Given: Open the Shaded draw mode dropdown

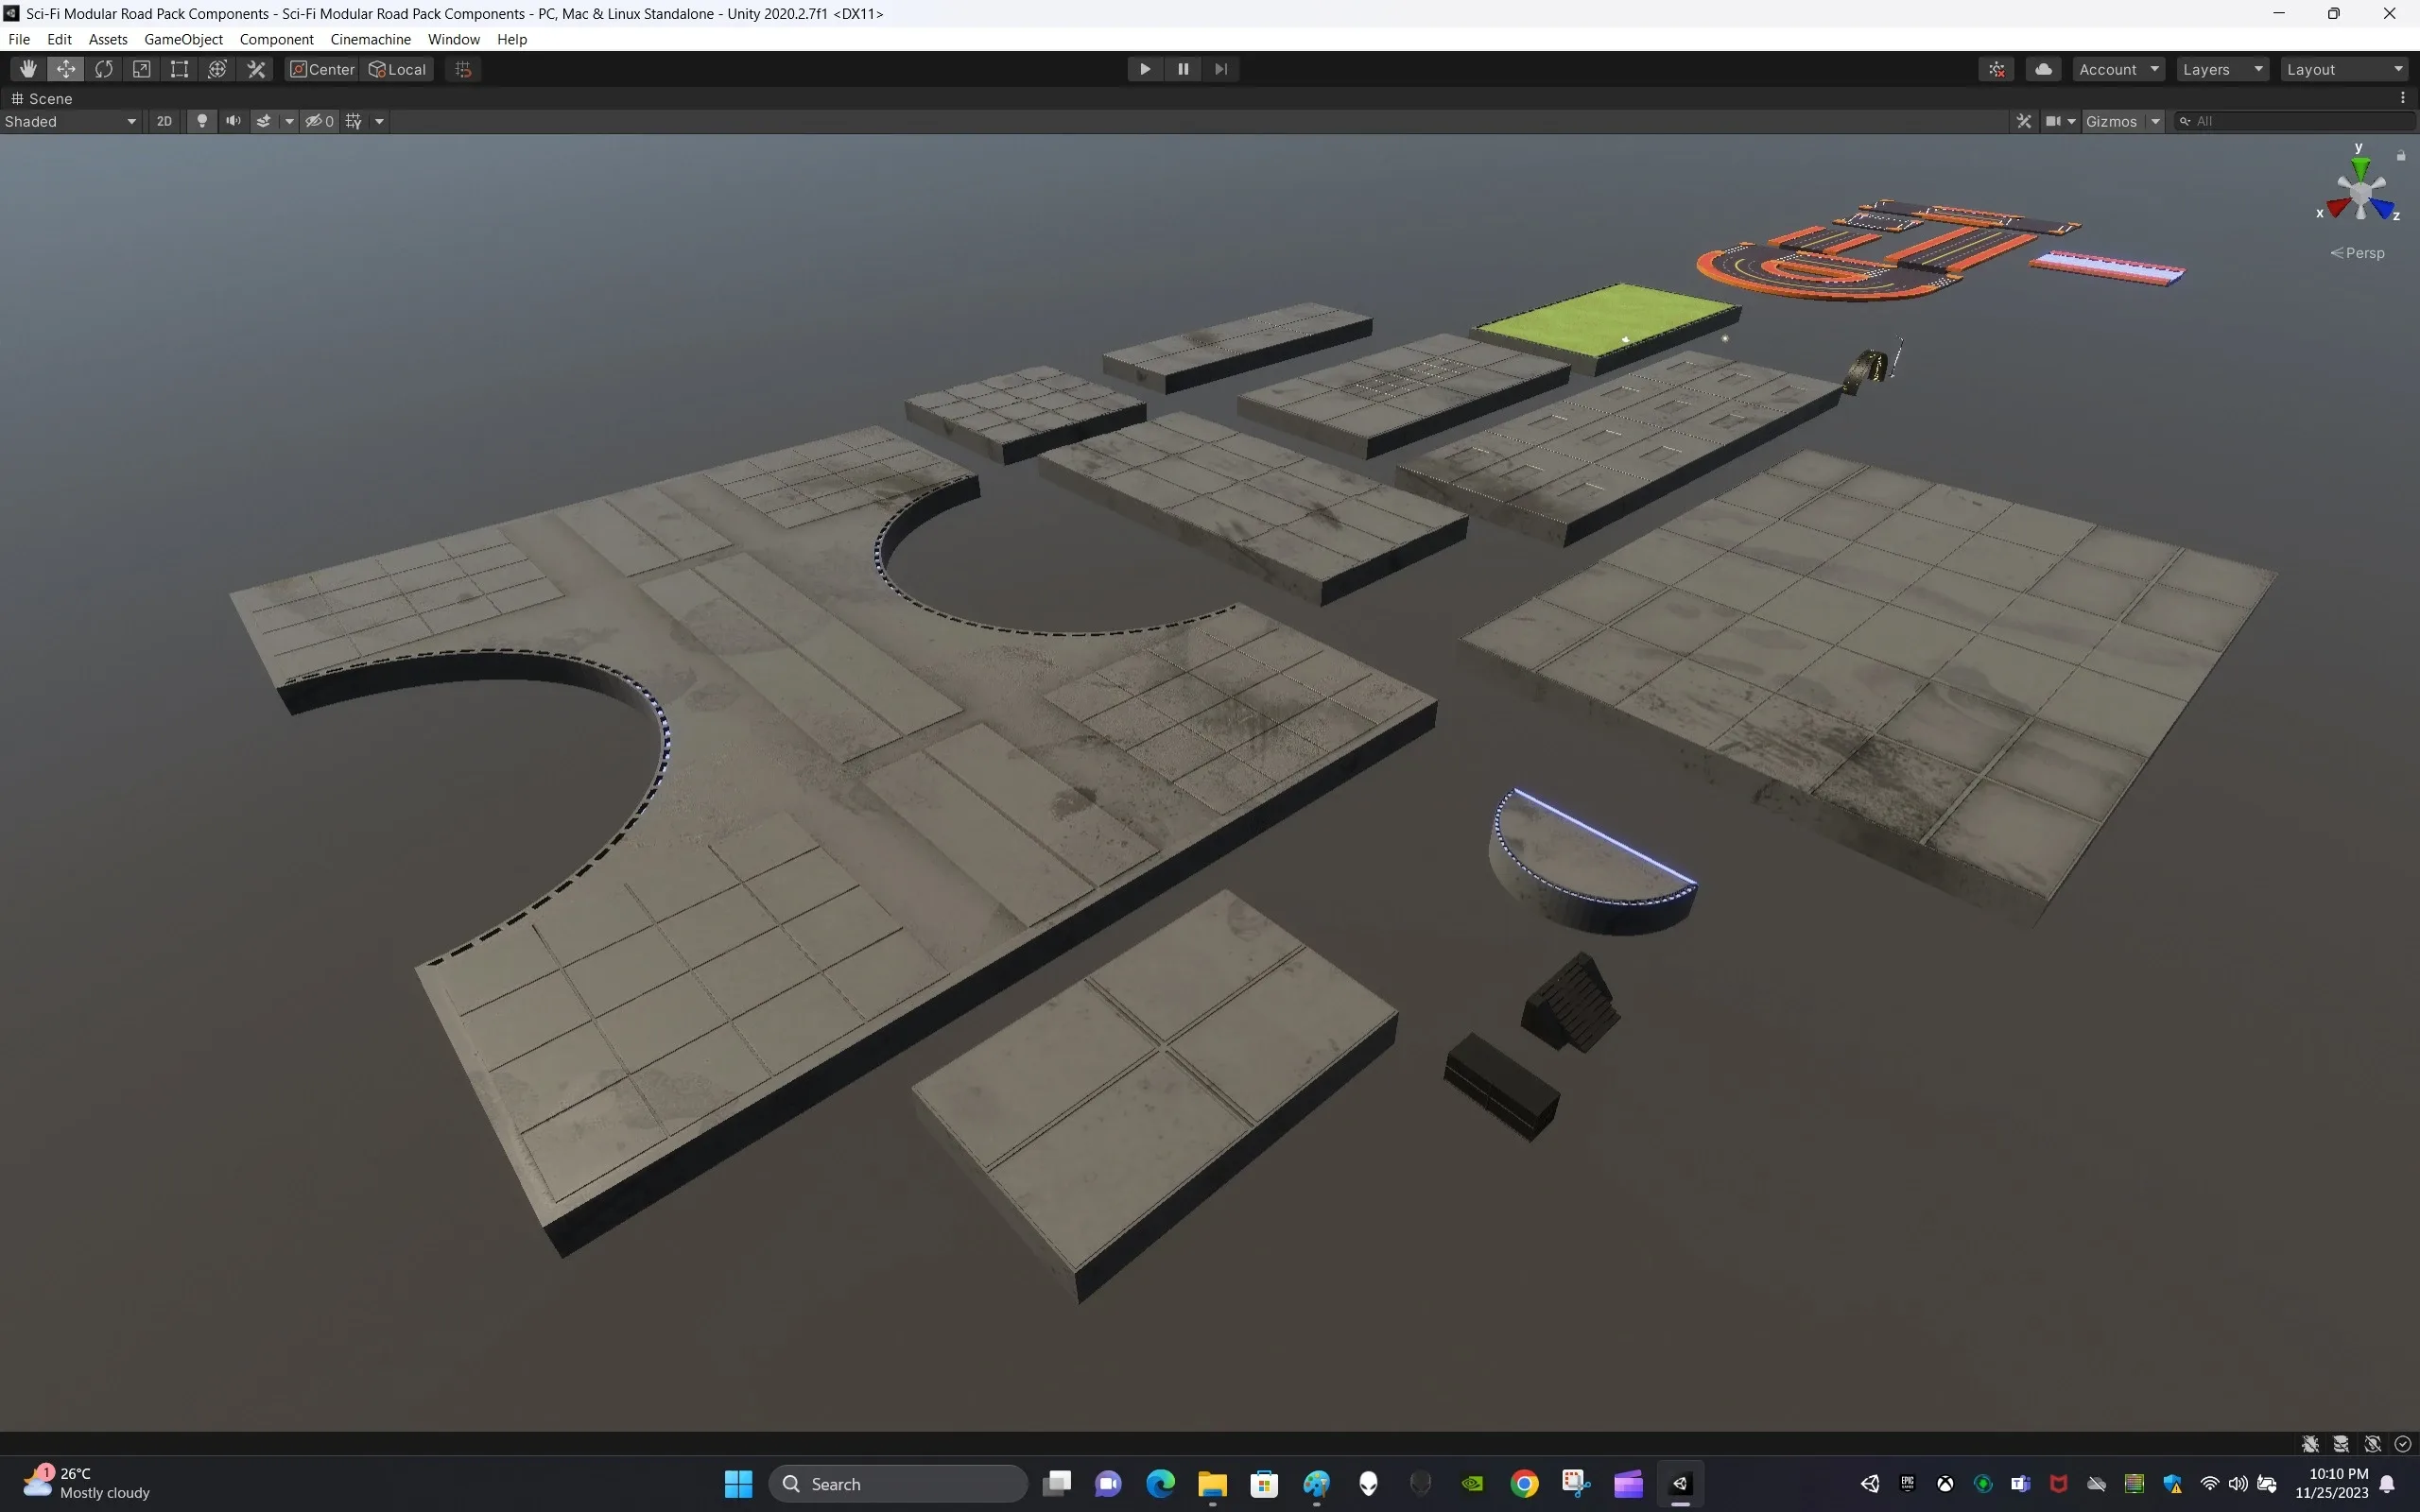Looking at the screenshot, I should pos(70,121).
